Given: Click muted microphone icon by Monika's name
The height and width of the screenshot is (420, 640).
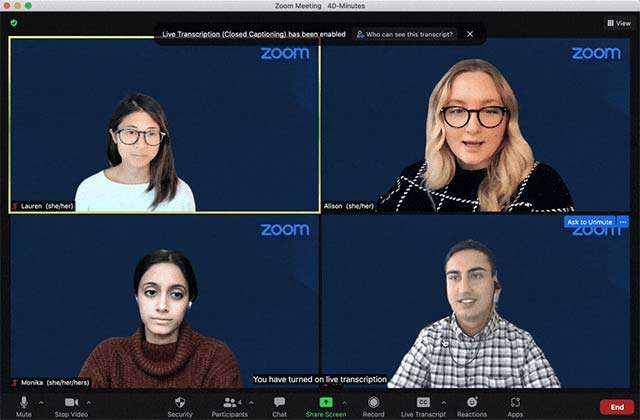Looking at the screenshot, I should click(15, 382).
